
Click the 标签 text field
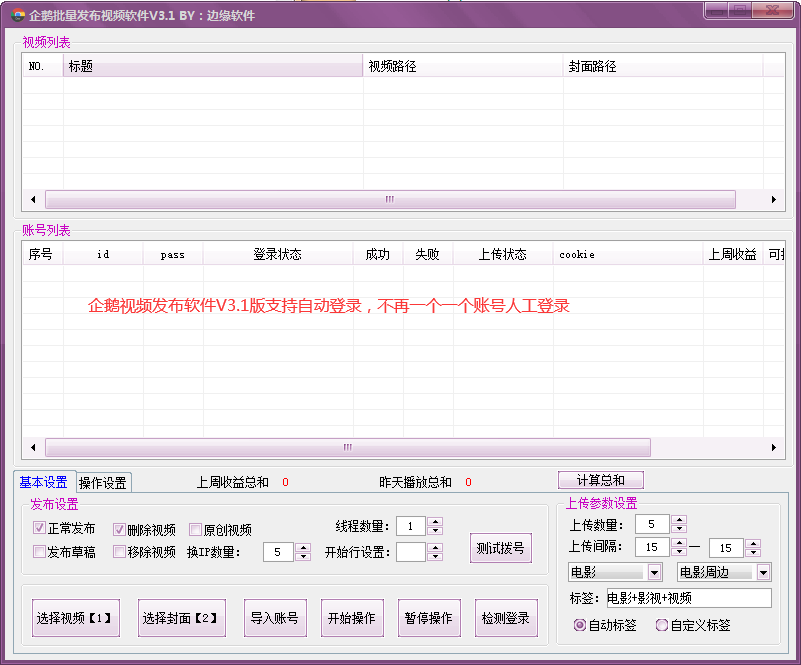coord(689,598)
